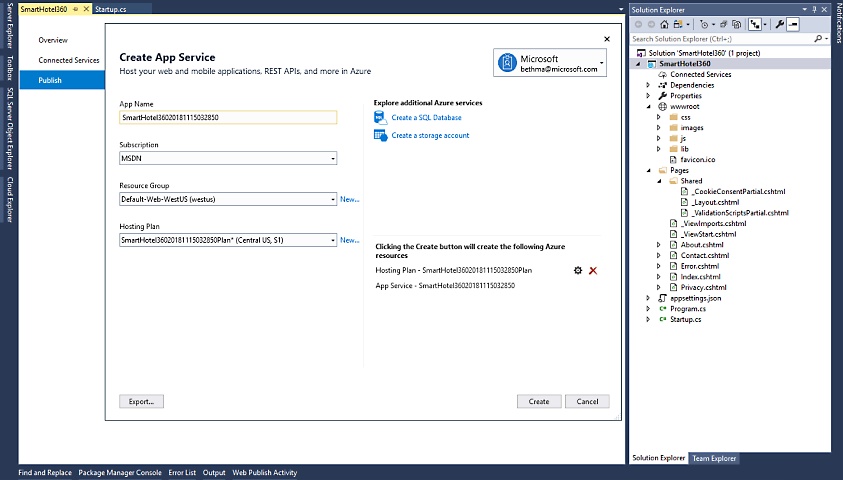
Task: Switch to the Startup.cs editor tab
Action: [110, 9]
